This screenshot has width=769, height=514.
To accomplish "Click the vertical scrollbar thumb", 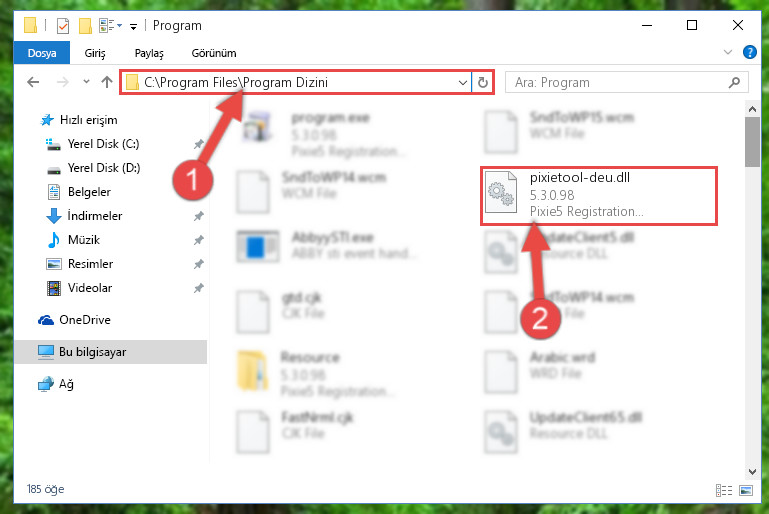I will [x=752, y=142].
